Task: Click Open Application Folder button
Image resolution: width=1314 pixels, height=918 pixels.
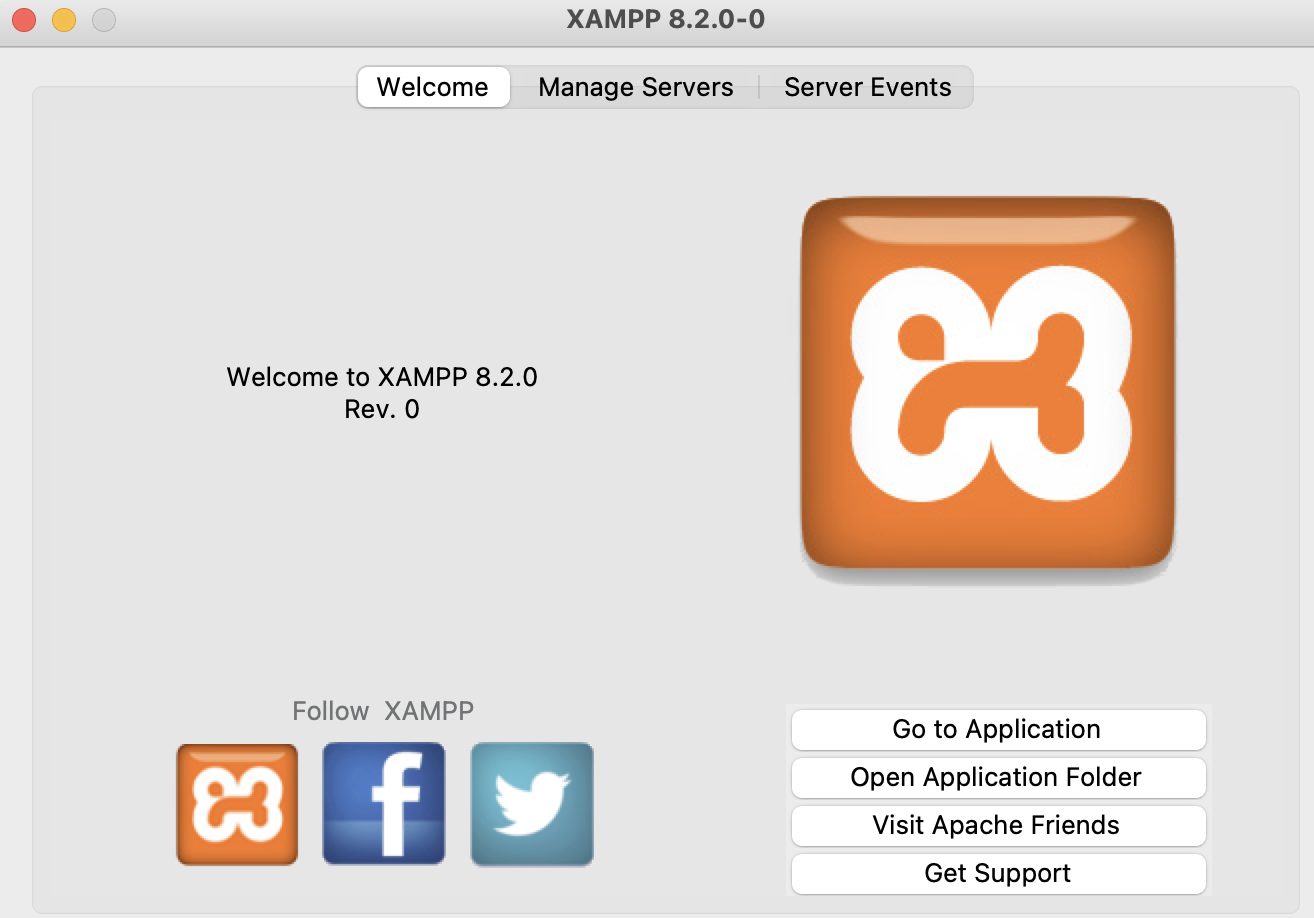Action: (998, 777)
